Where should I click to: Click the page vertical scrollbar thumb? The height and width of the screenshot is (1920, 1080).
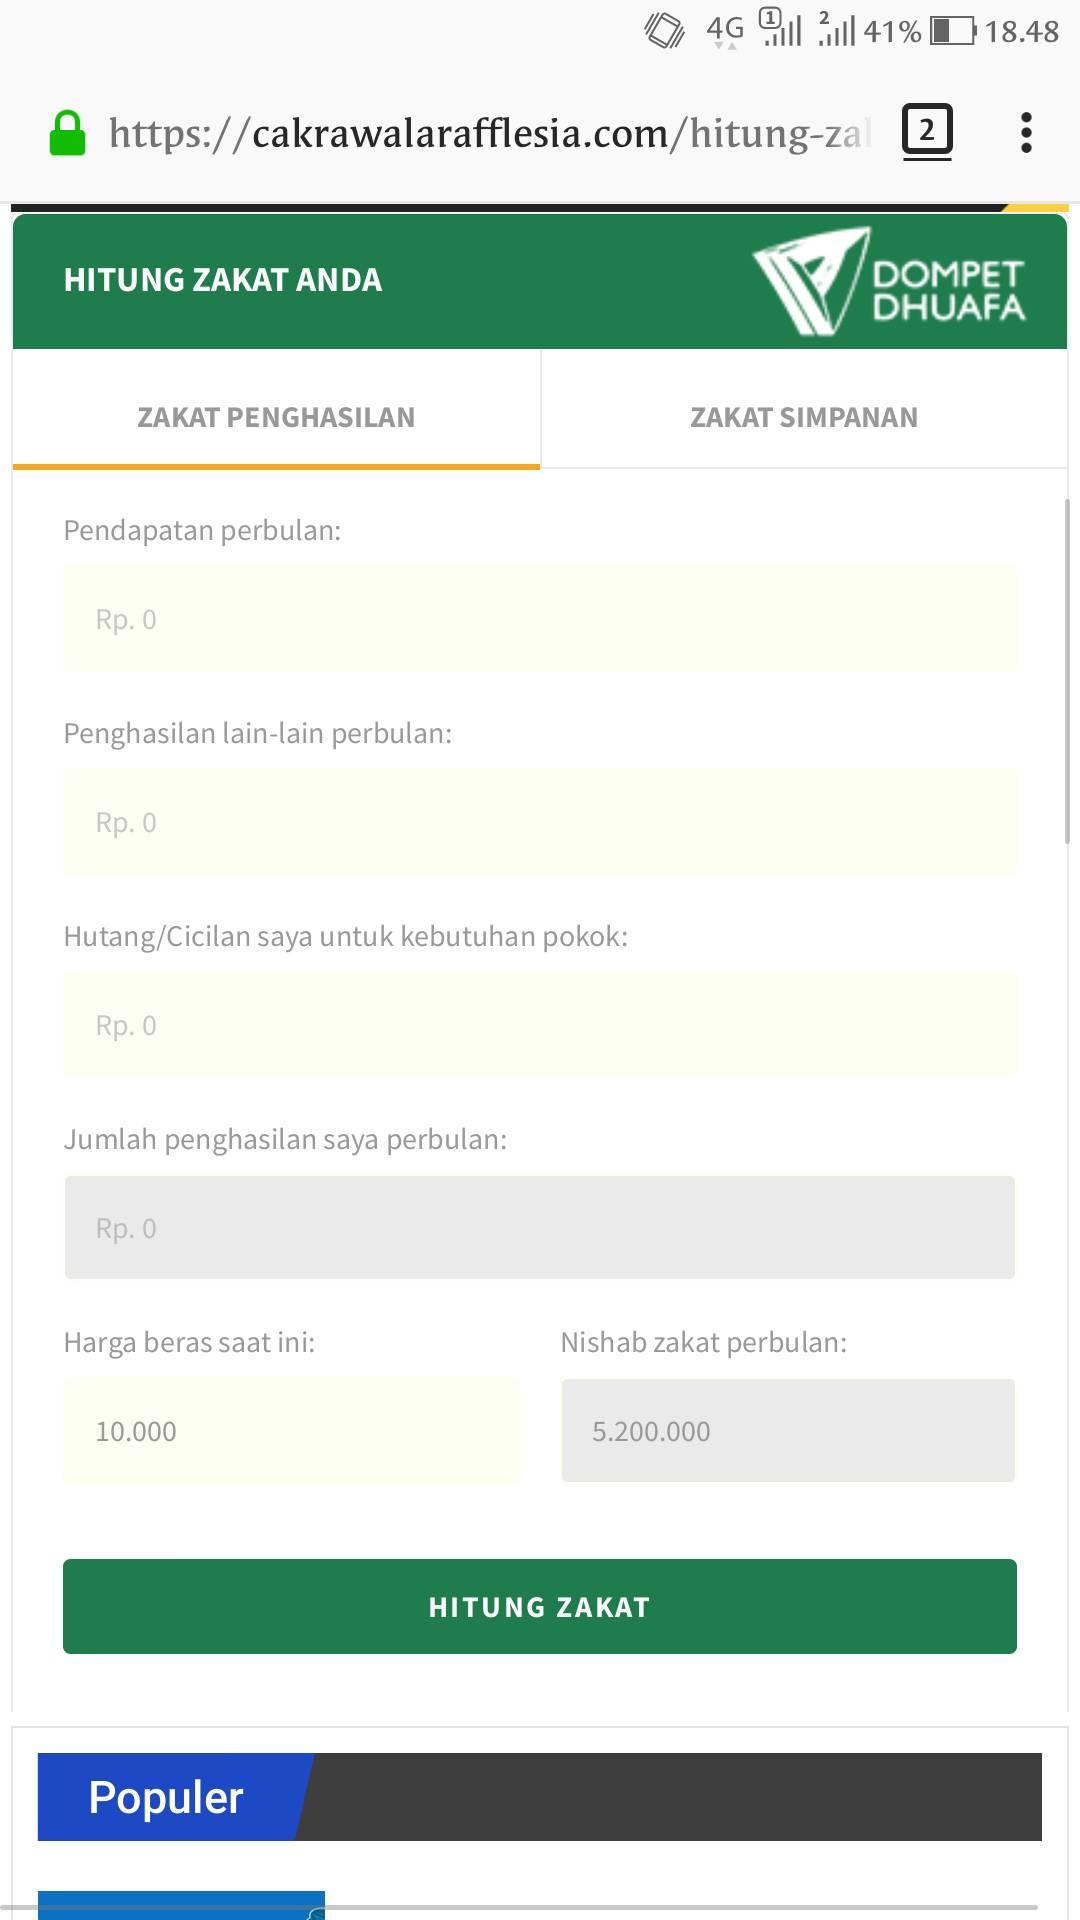(1067, 672)
